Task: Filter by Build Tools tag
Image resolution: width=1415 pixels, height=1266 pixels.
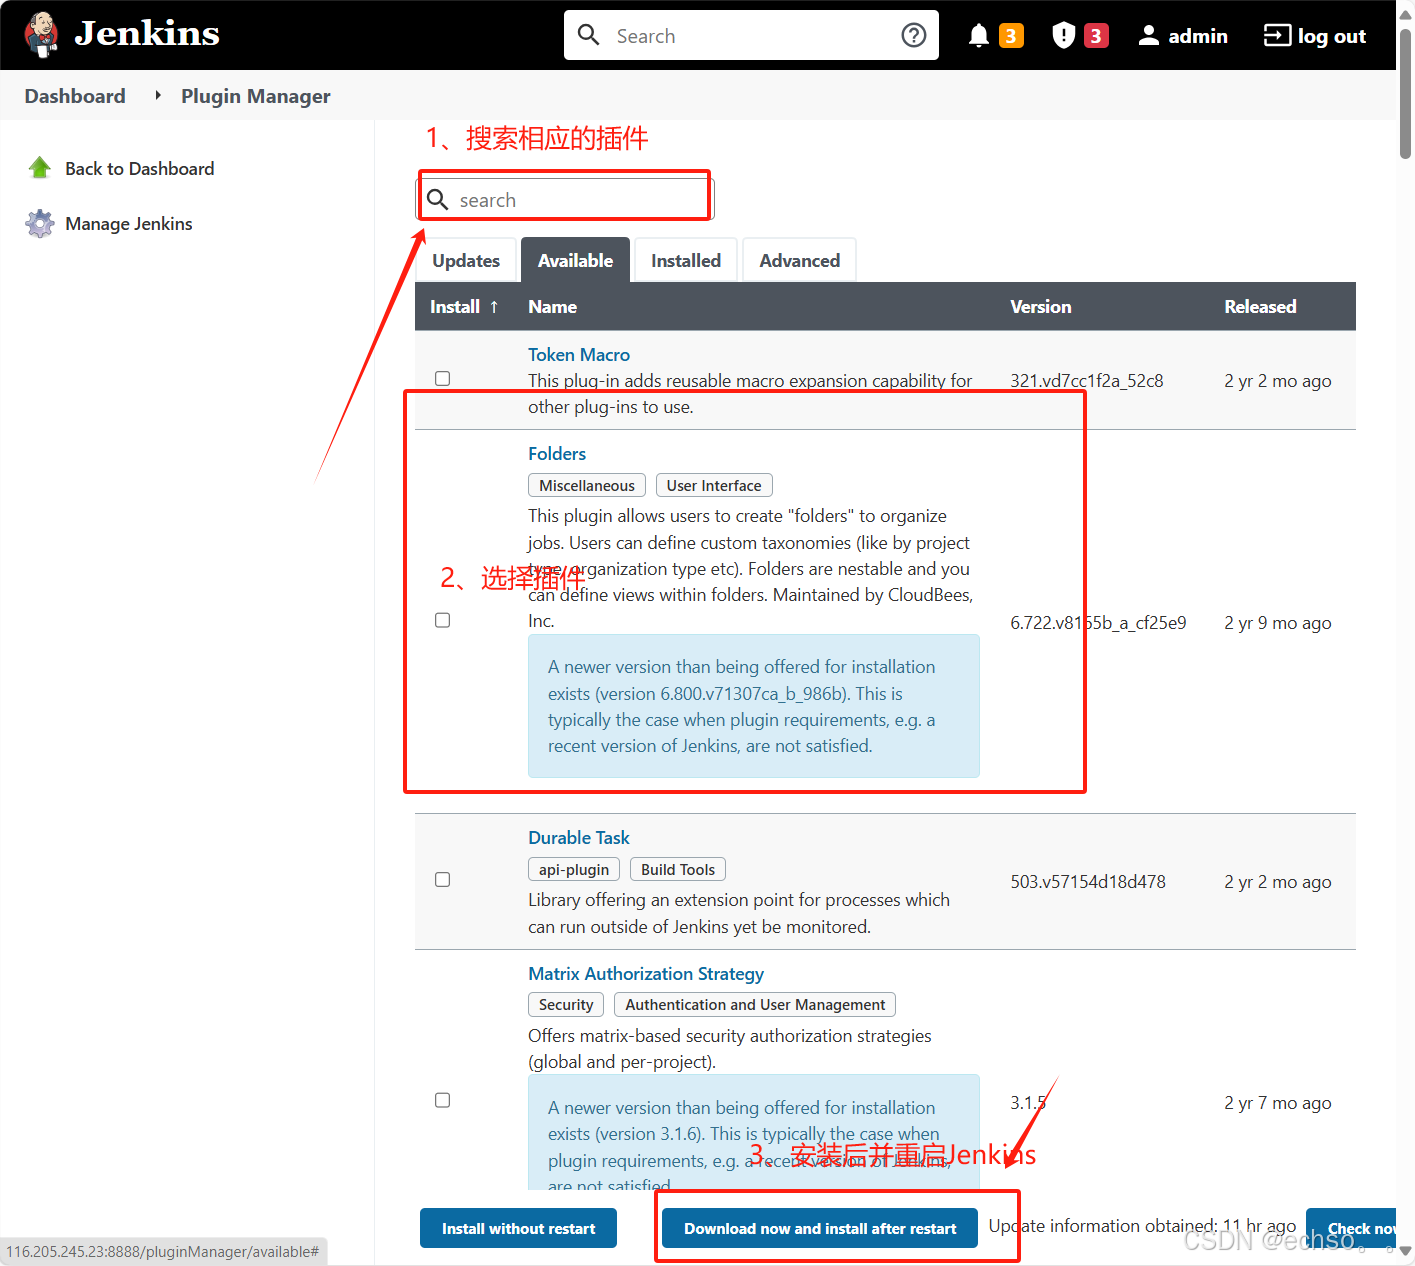Action: click(678, 869)
